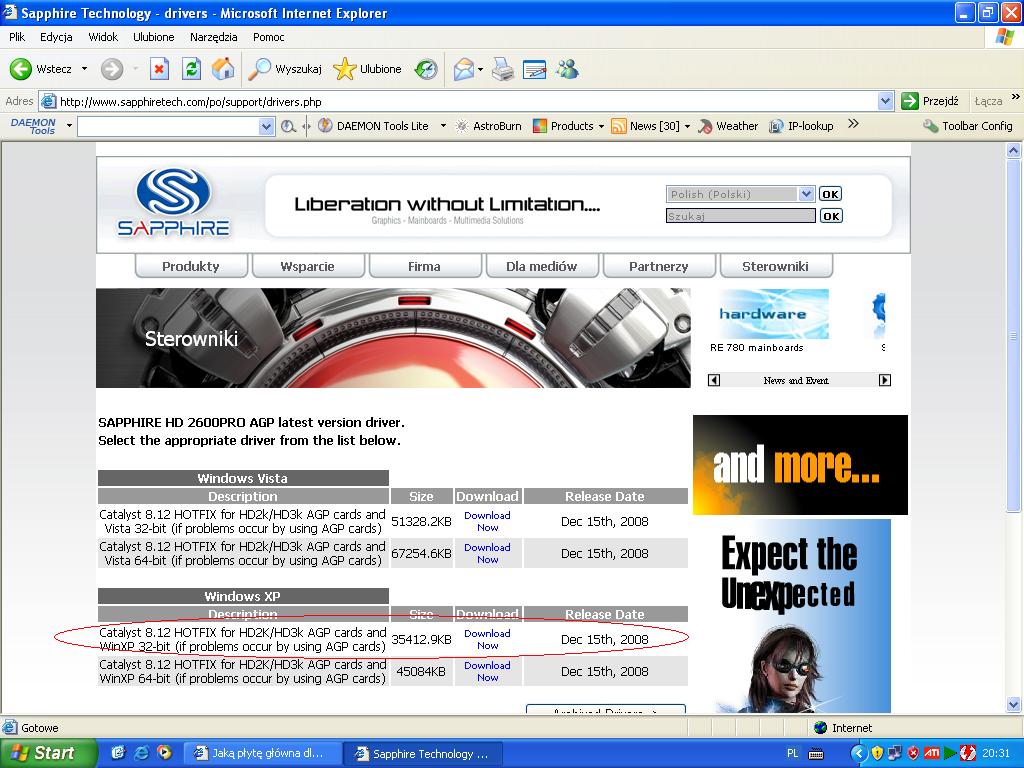Screen dimensions: 1024x768
Task: Expand back button history dropdown arrow
Action: (x=84, y=69)
